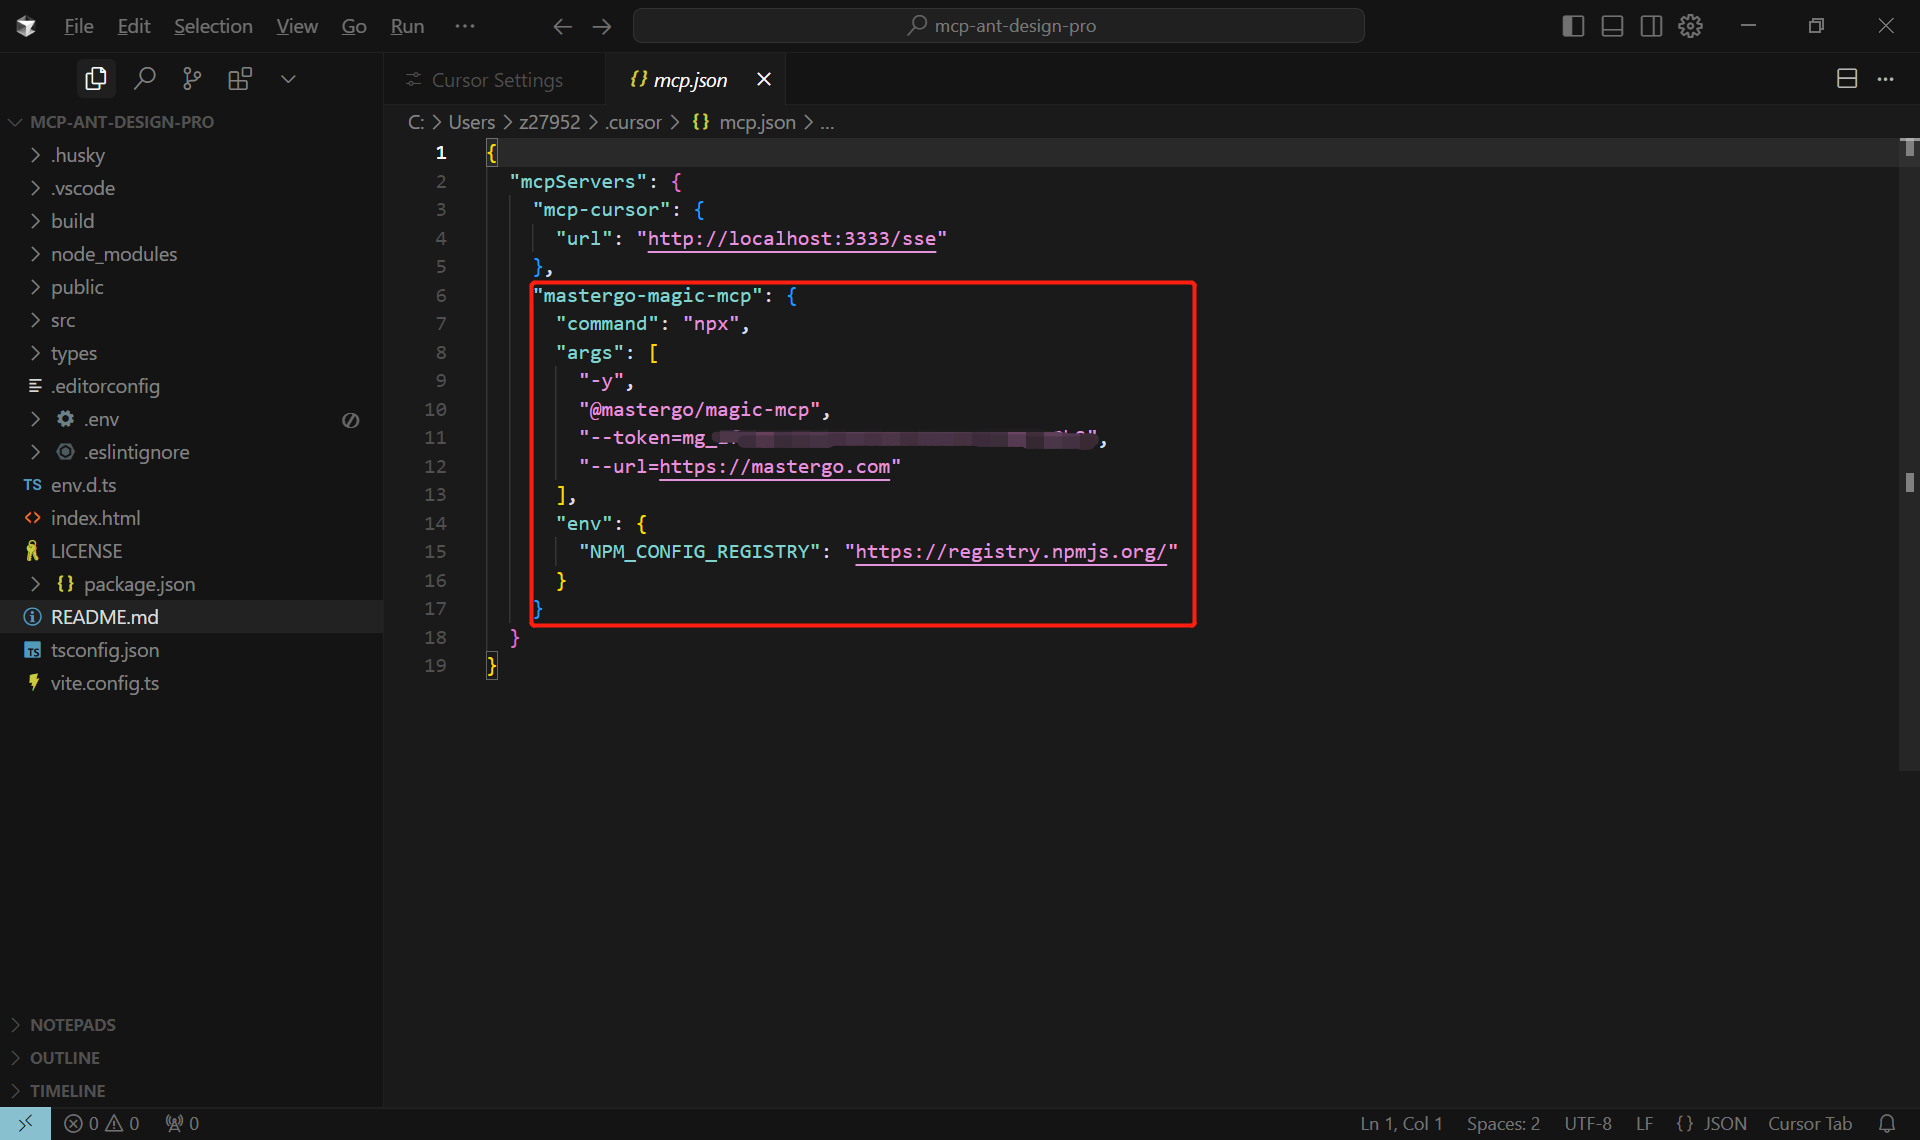Image resolution: width=1920 pixels, height=1140 pixels.
Task: Click the .env ignored status icon
Action: tap(351, 420)
